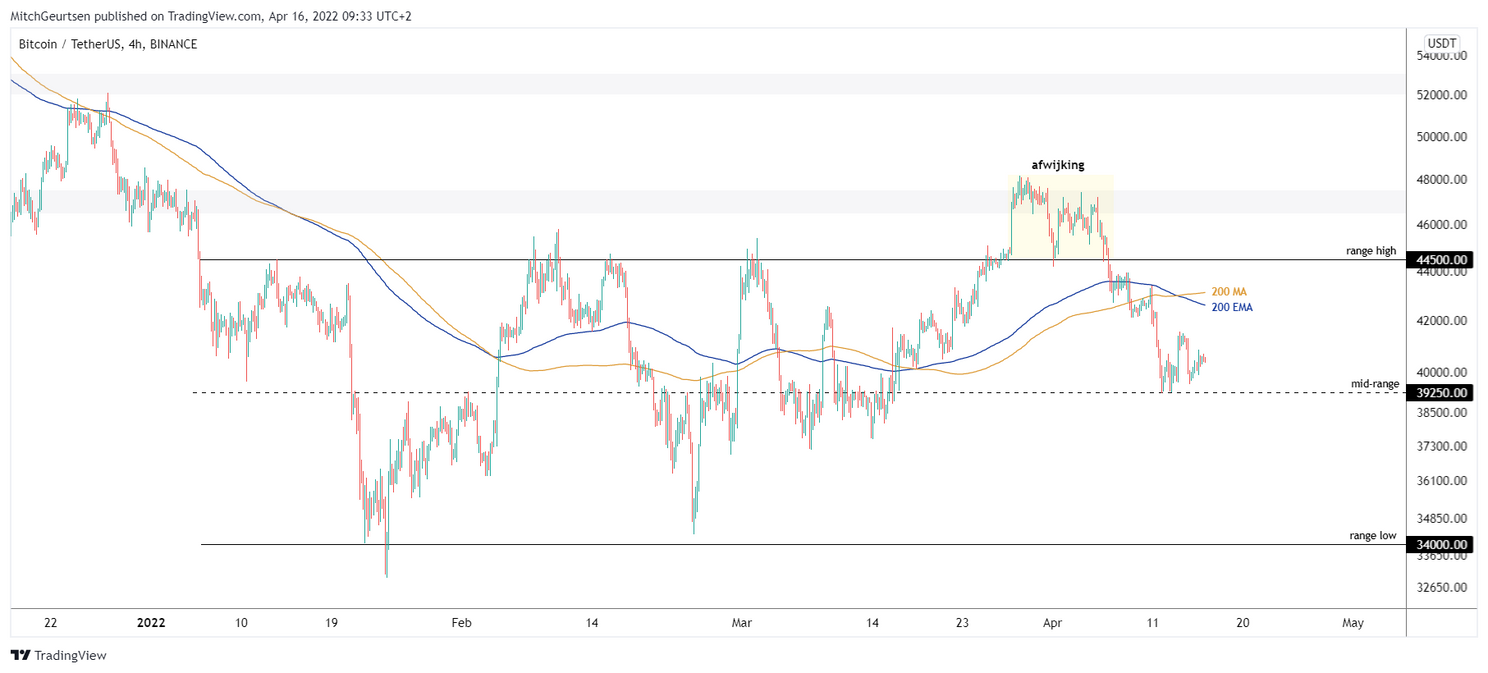Click the USDT currency label box
Image resolution: width=1488 pixels, height=673 pixels.
coord(1441,43)
